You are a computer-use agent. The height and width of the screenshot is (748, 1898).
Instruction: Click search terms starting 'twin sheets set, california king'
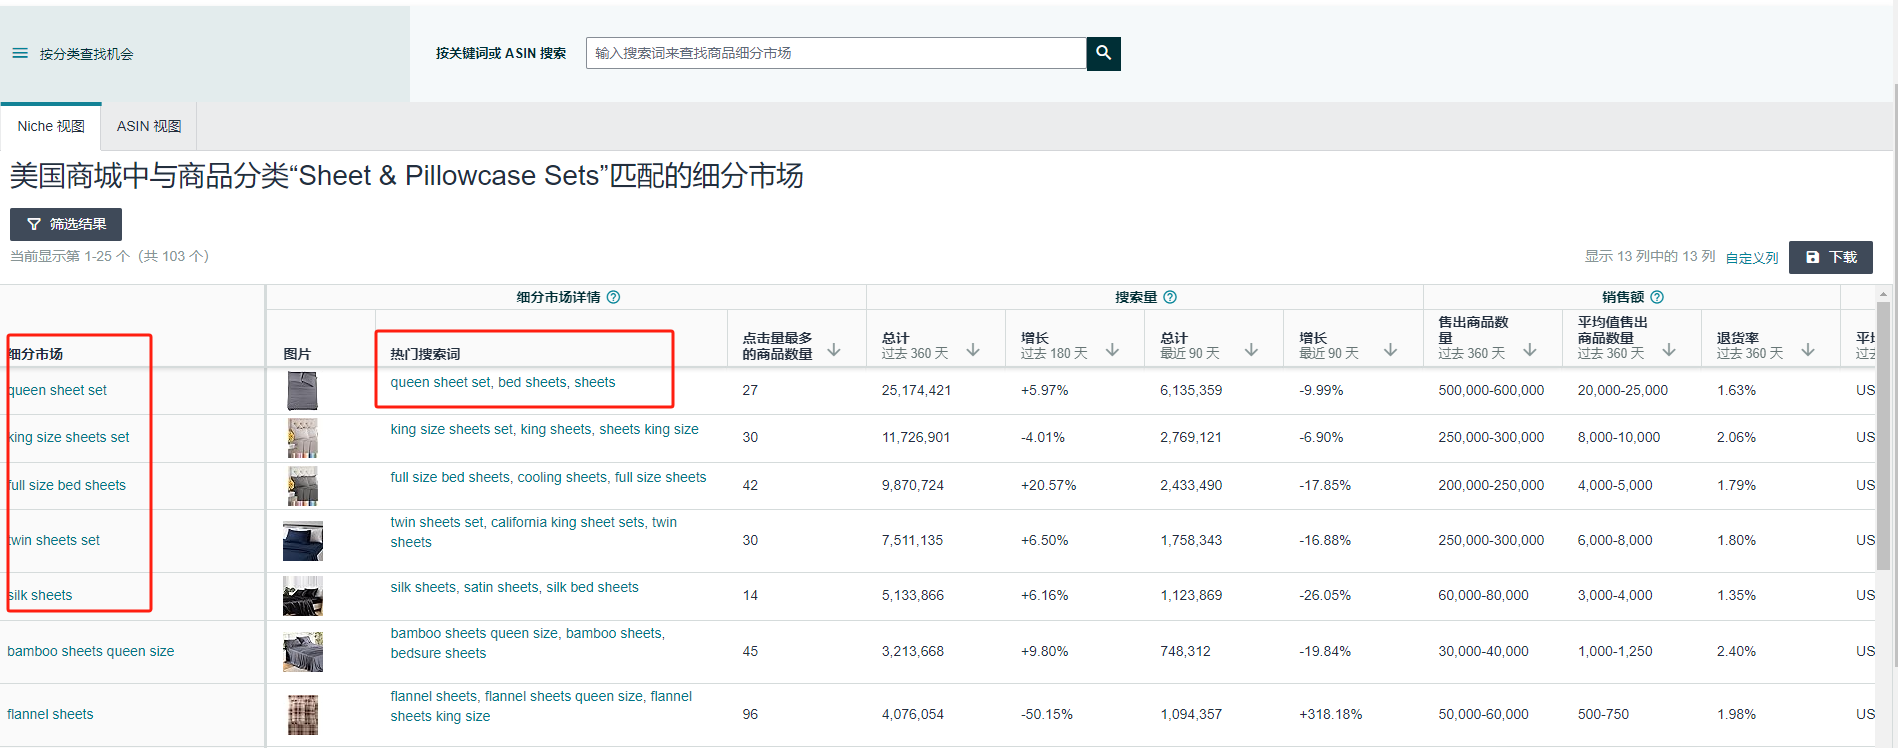[x=534, y=532]
